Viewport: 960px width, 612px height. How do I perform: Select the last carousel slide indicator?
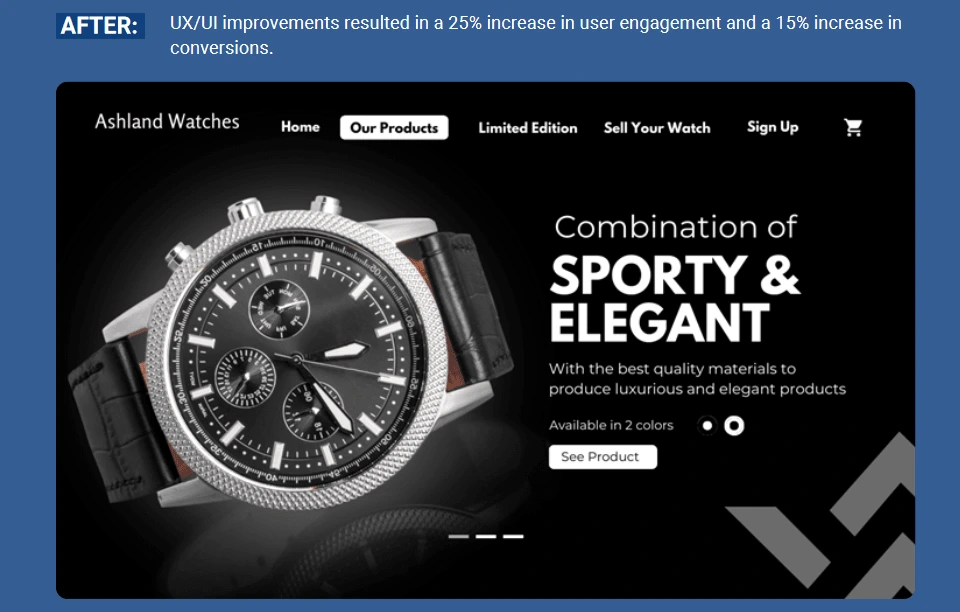click(513, 537)
